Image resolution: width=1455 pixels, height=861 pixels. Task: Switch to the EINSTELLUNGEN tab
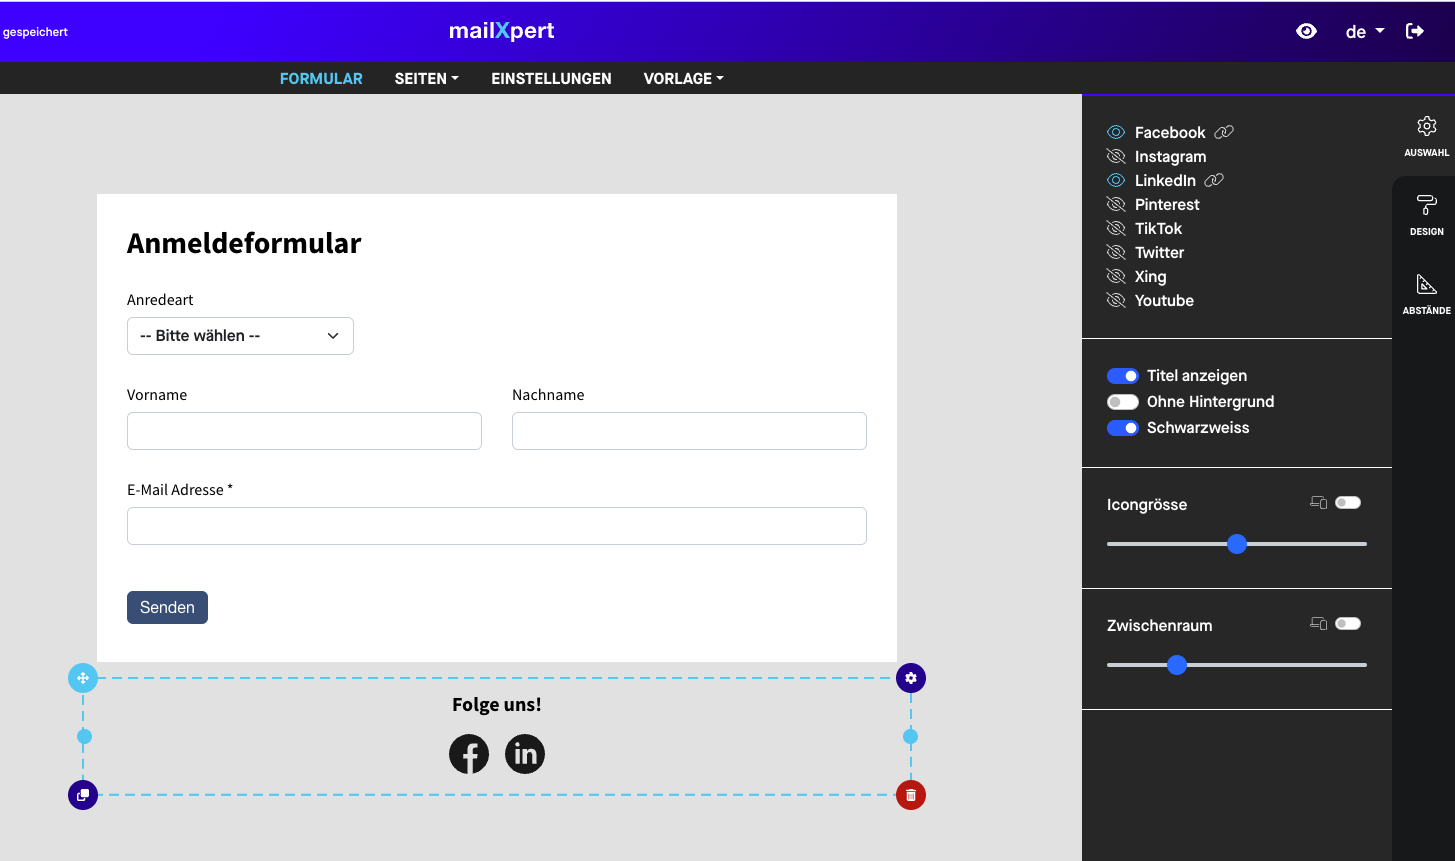coord(551,78)
